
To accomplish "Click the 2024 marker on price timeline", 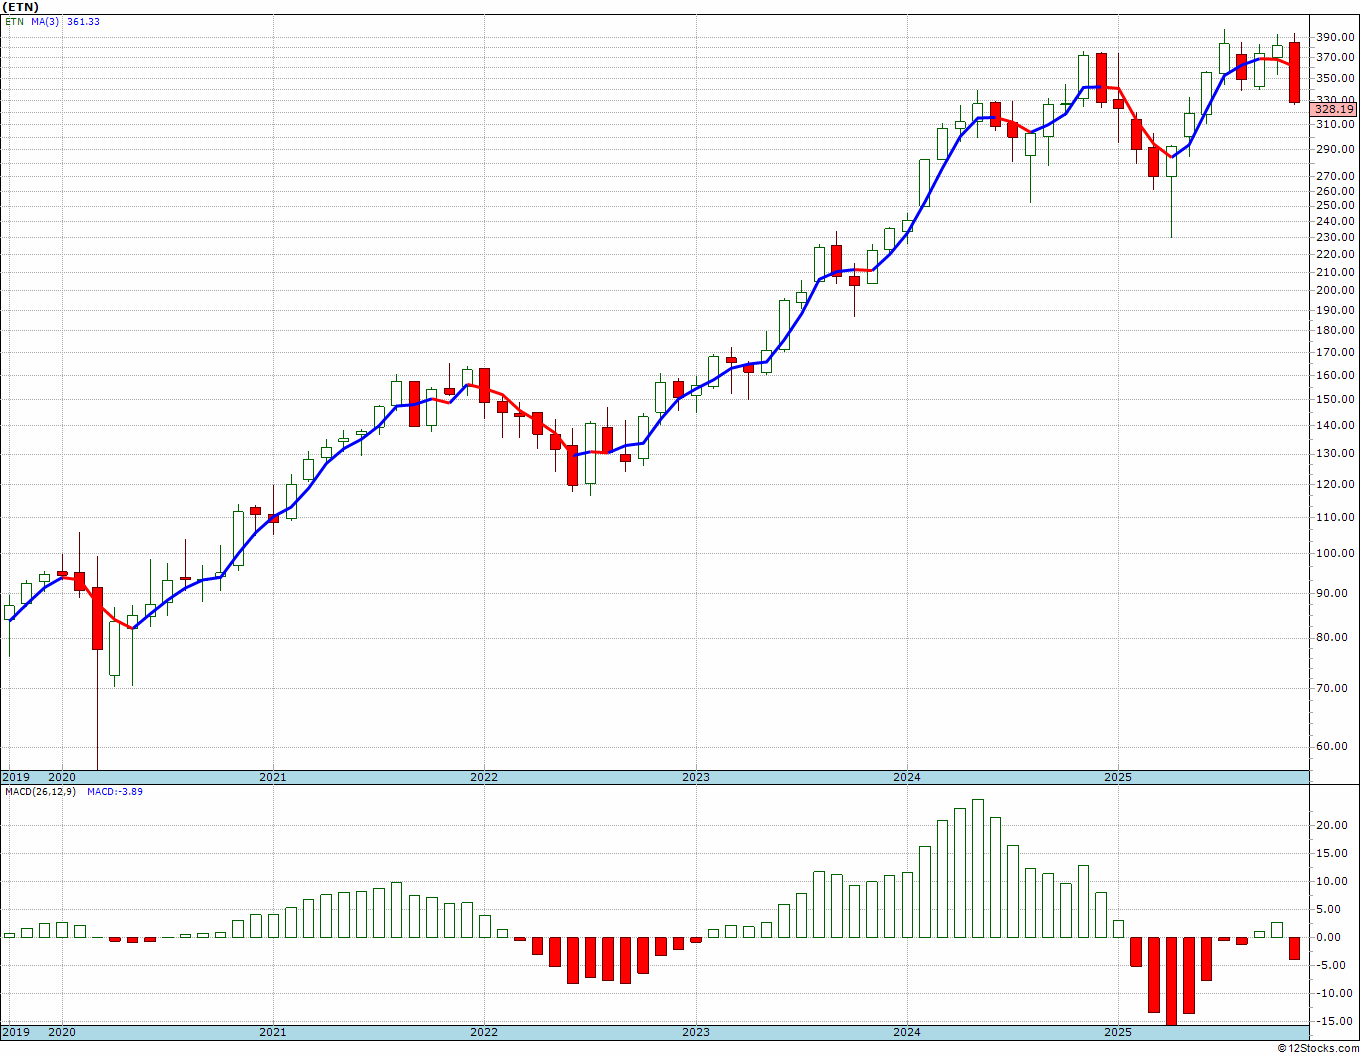I will coord(907,777).
